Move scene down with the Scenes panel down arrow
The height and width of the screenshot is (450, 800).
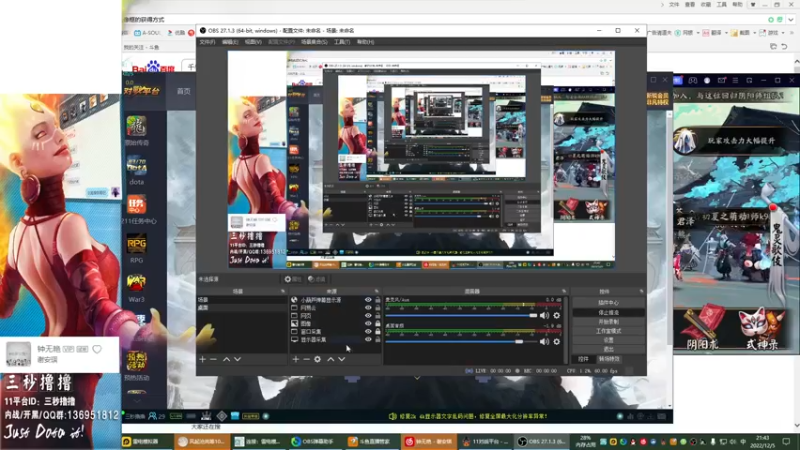pyautogui.click(x=237, y=359)
